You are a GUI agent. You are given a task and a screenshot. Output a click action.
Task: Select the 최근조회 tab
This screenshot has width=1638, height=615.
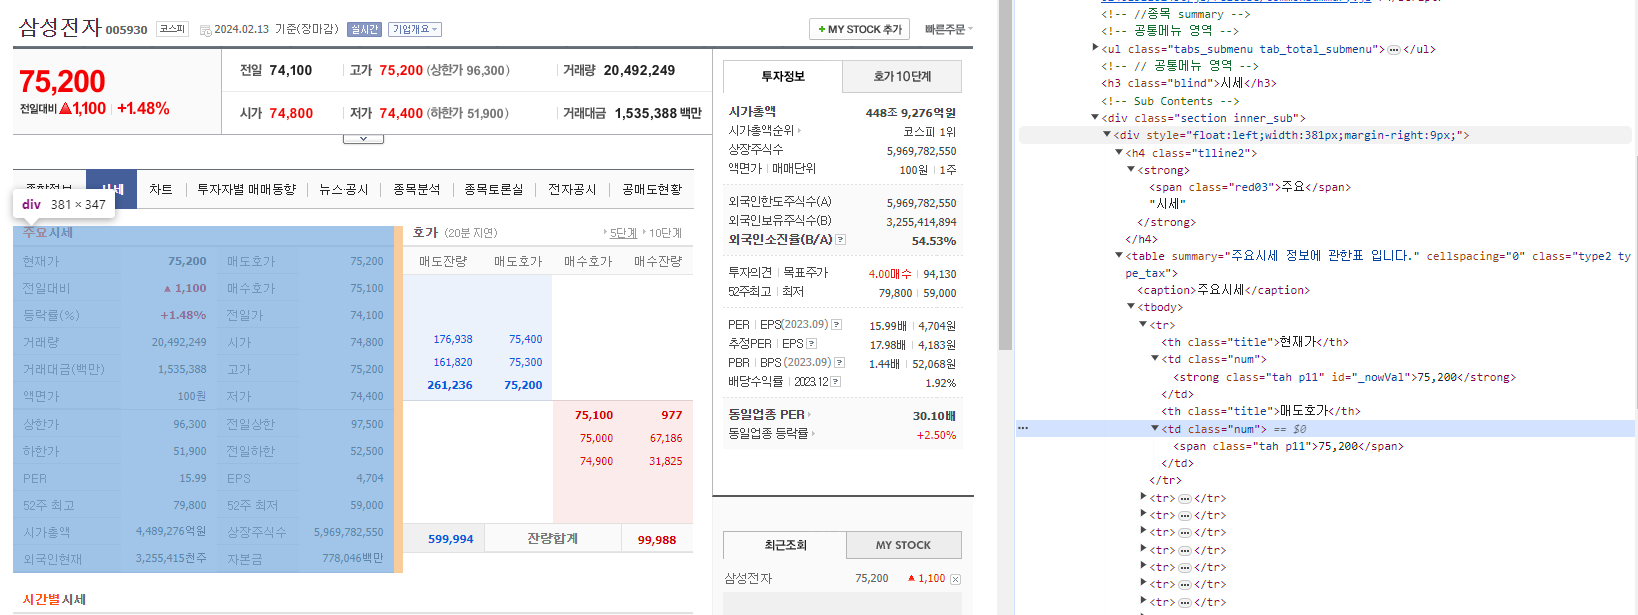pyautogui.click(x=785, y=545)
